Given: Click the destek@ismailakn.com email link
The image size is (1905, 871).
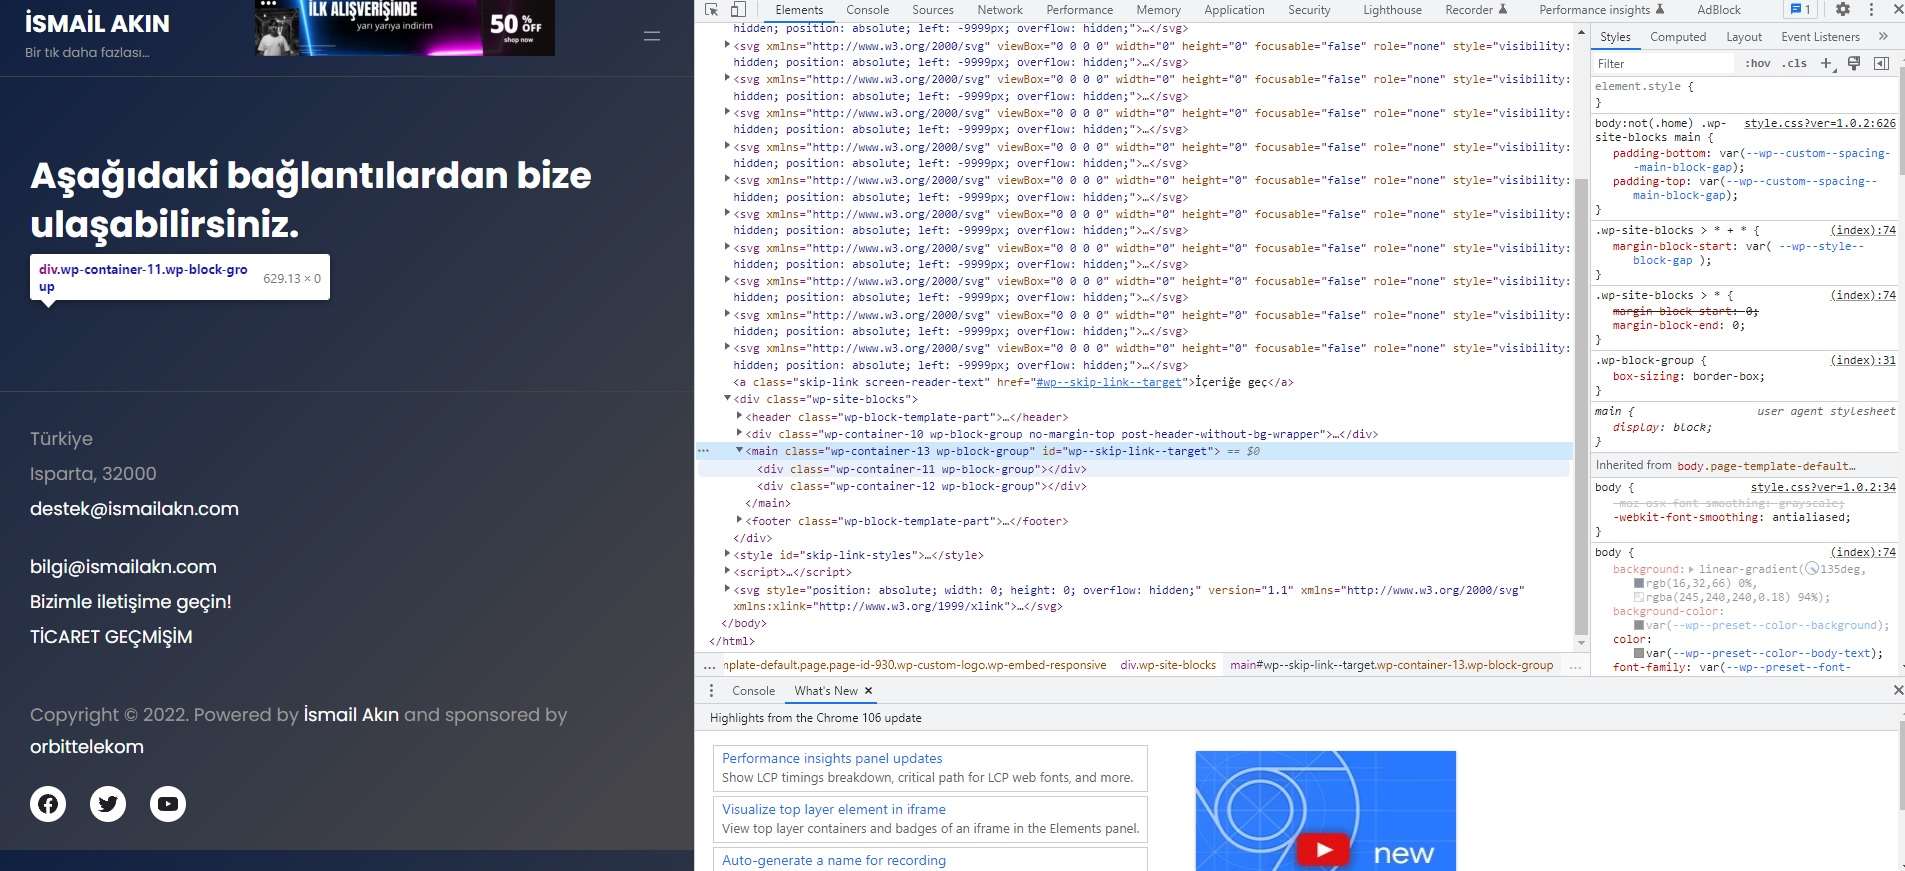Looking at the screenshot, I should click(x=134, y=509).
